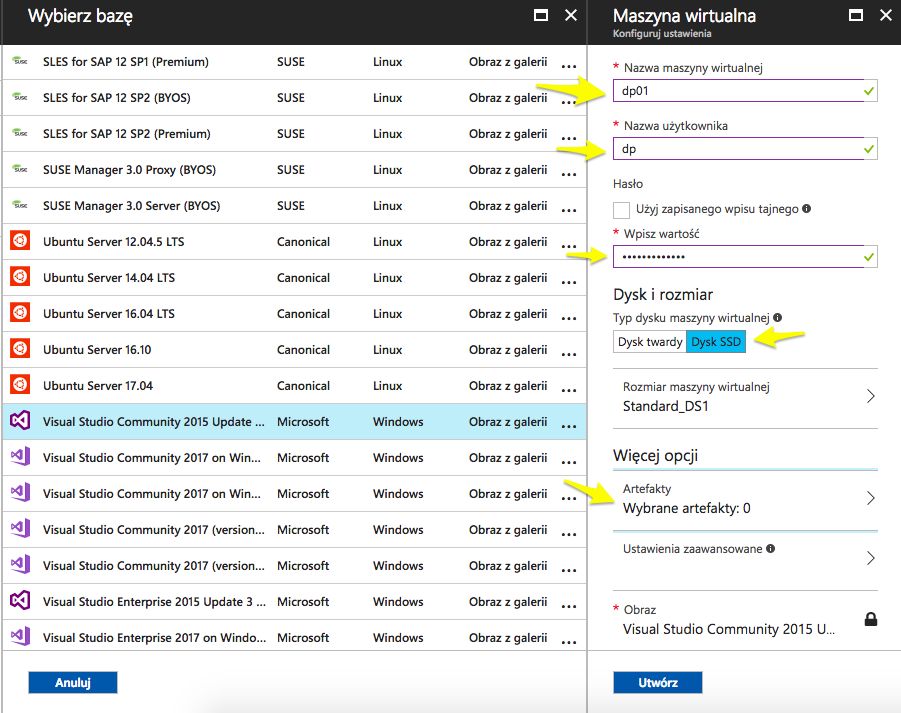Image resolution: width=901 pixels, height=713 pixels.
Task: Select Dysk twardy disk type
Action: click(650, 342)
